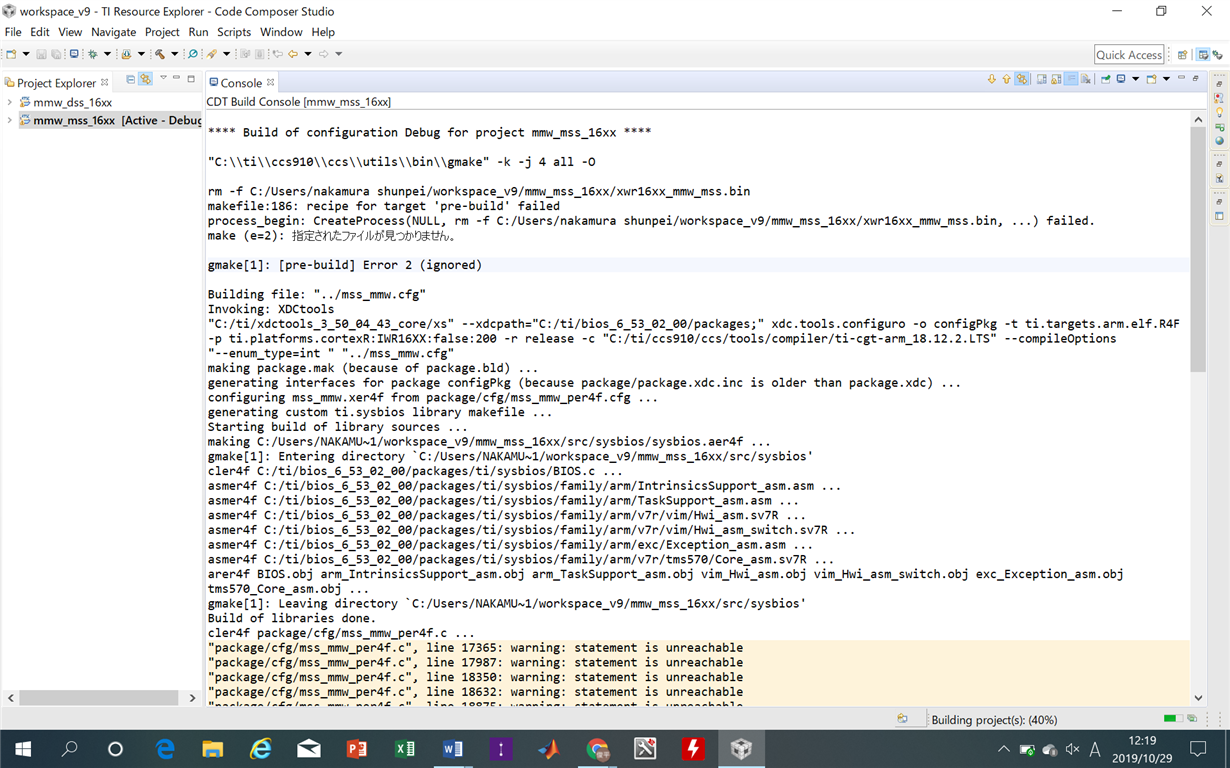Open the File menu
The width and height of the screenshot is (1230, 768).
tap(13, 32)
